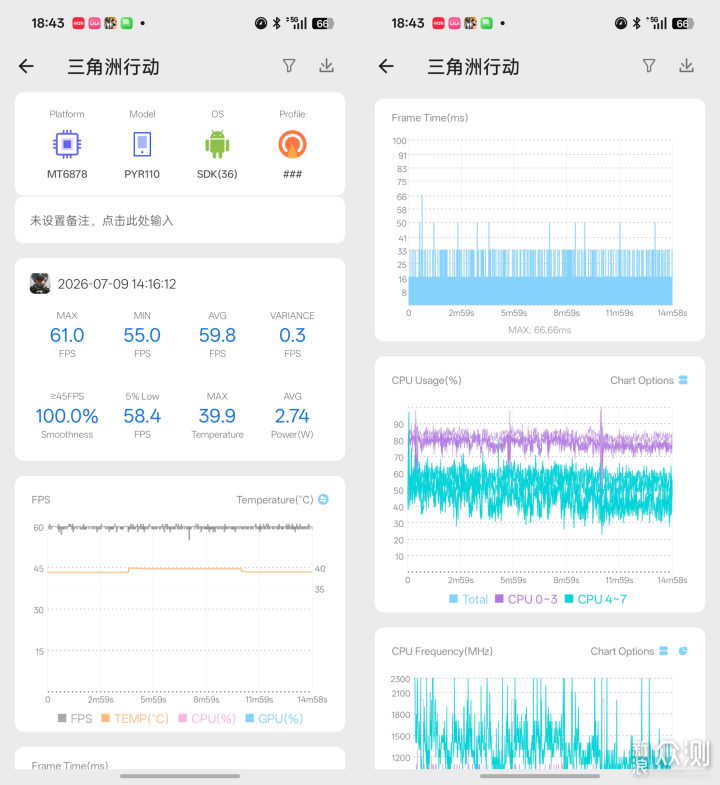Tap the game thumbnail beside 2026-07-09 date

[x=40, y=283]
